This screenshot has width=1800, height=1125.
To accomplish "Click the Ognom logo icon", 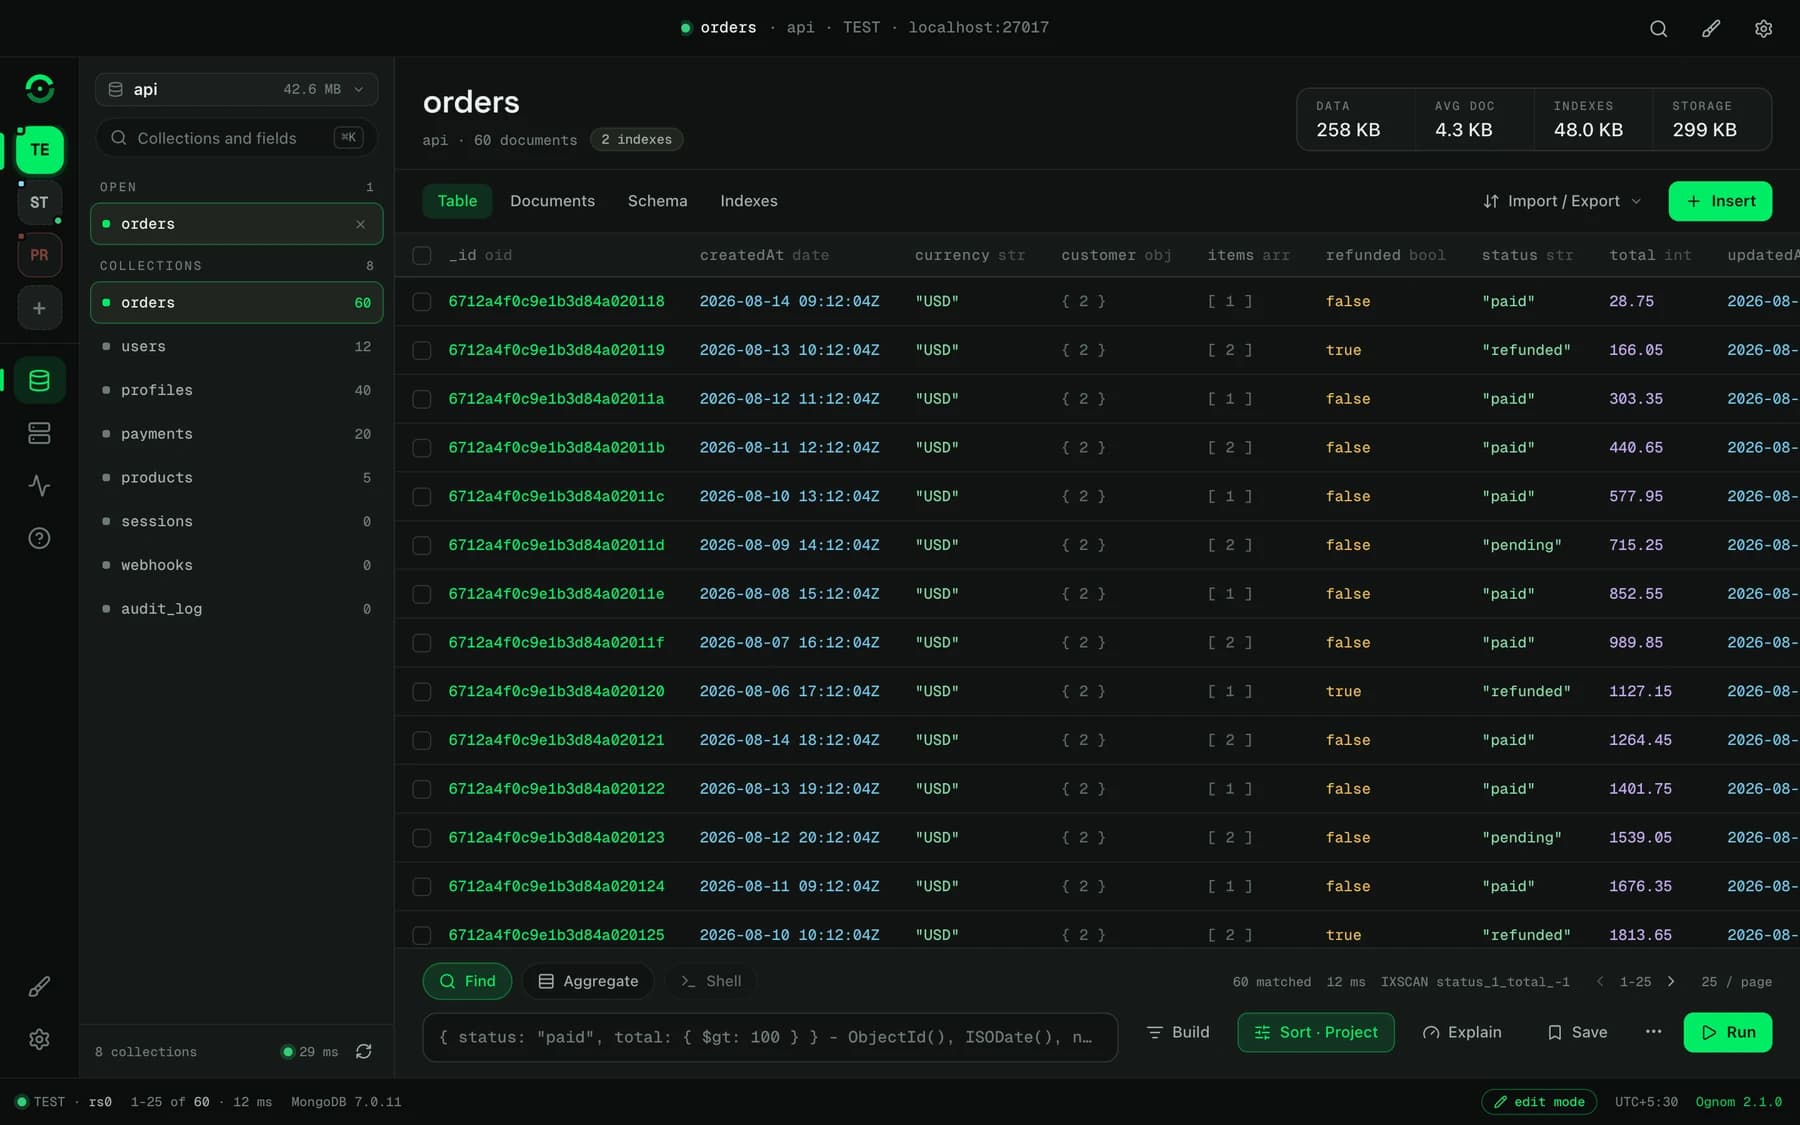I will [x=39, y=89].
